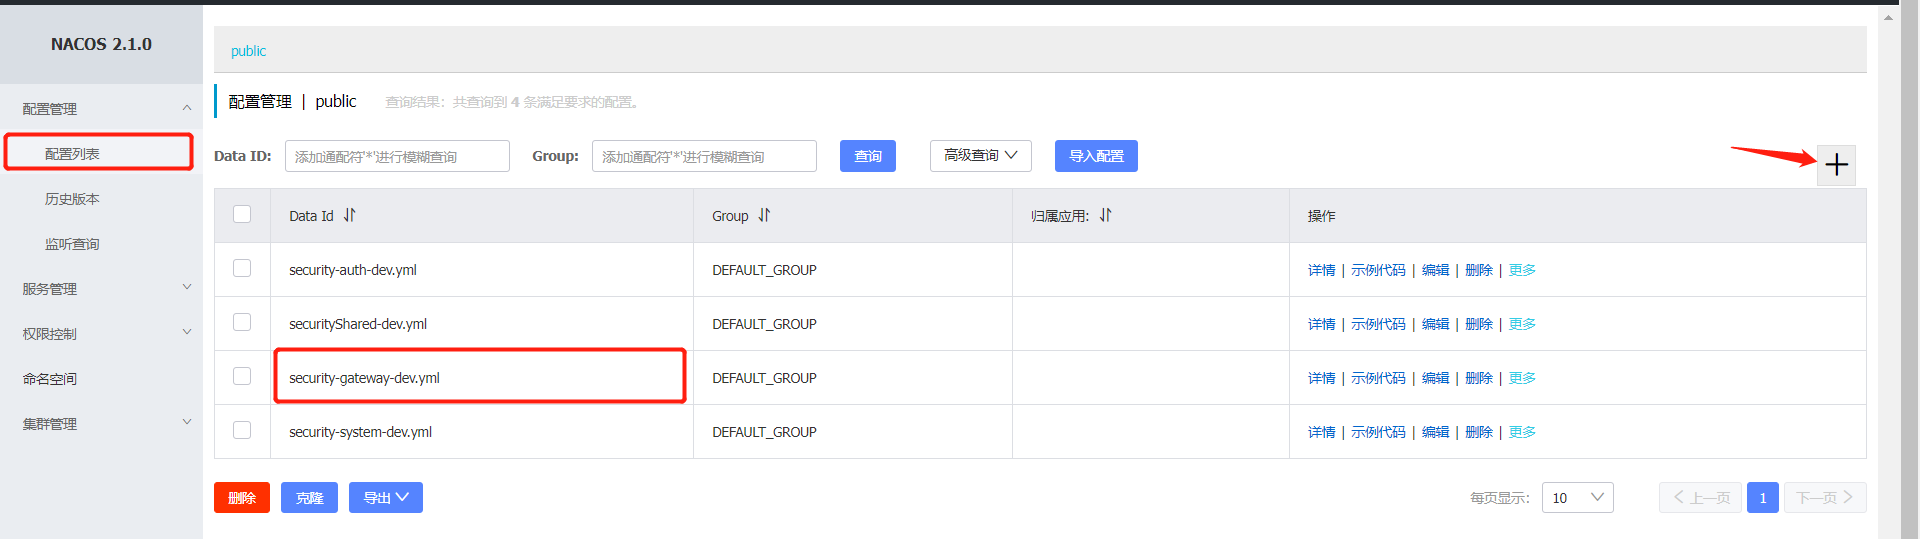The height and width of the screenshot is (539, 1920).
Task: Go to next page 下一页
Action: point(1824,498)
